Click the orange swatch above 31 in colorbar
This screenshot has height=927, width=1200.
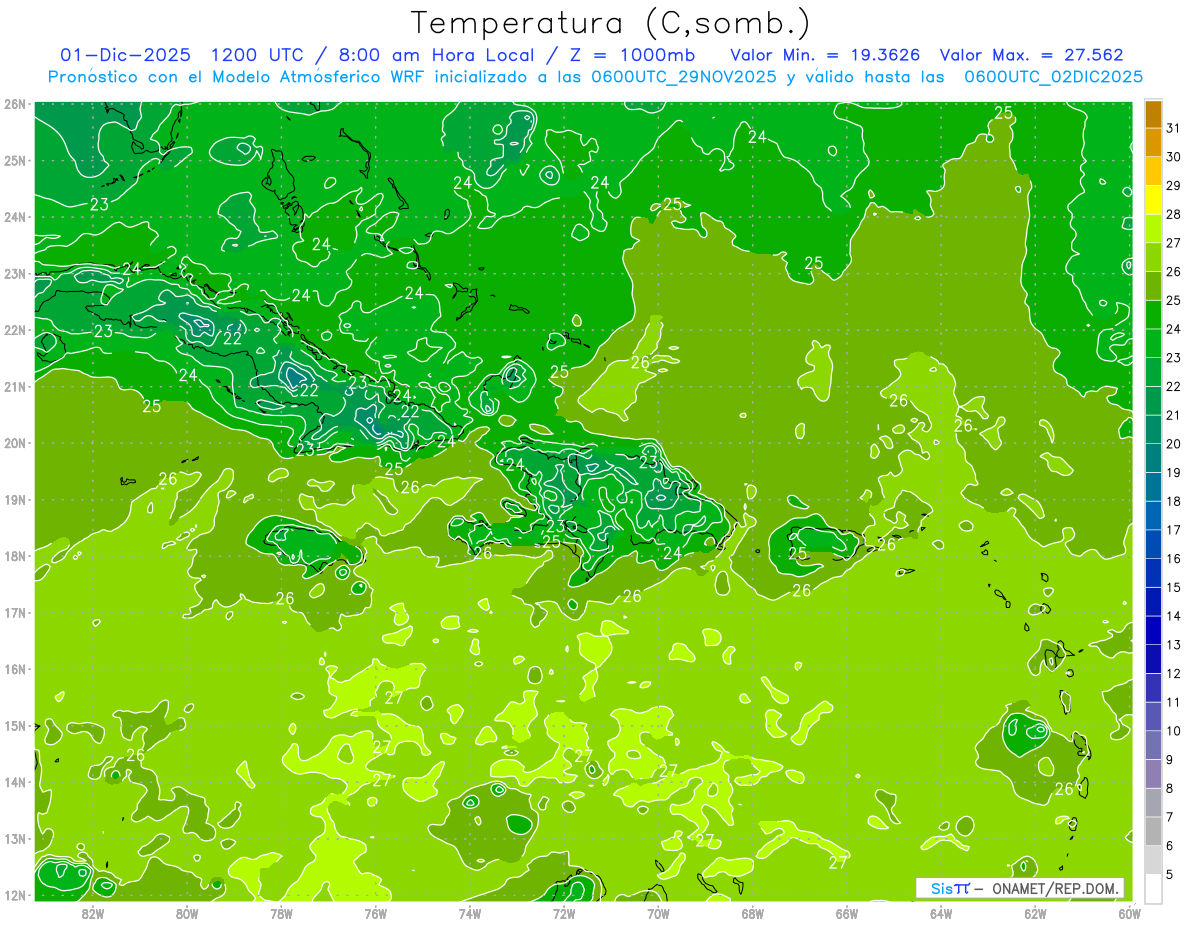click(x=1153, y=114)
